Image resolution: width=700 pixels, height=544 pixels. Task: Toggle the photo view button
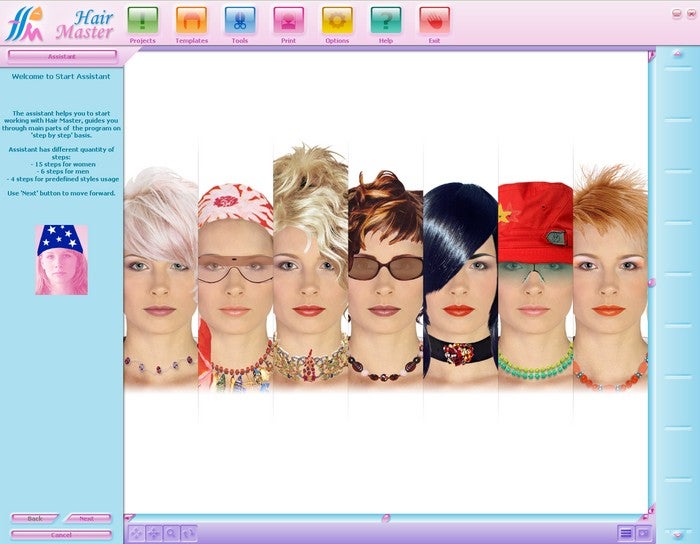click(x=643, y=533)
